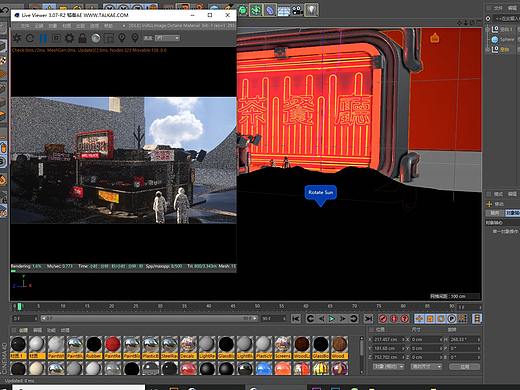Click the pause render icon in Live Viewer

pos(43,38)
